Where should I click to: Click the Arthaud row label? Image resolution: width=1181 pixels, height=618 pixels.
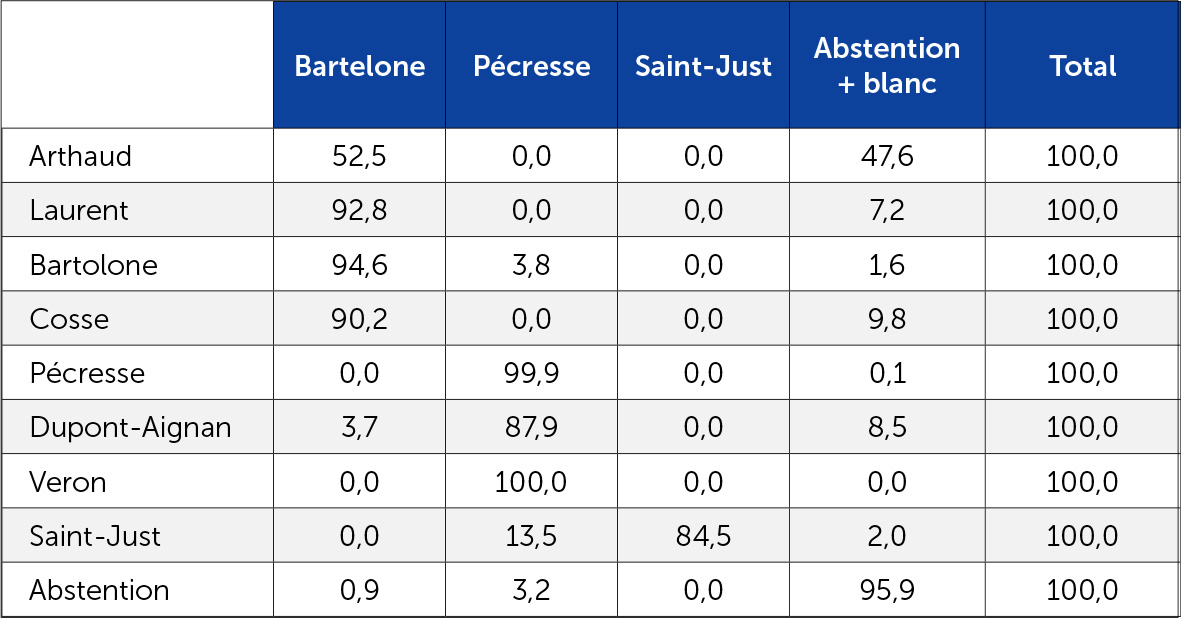click(x=81, y=156)
